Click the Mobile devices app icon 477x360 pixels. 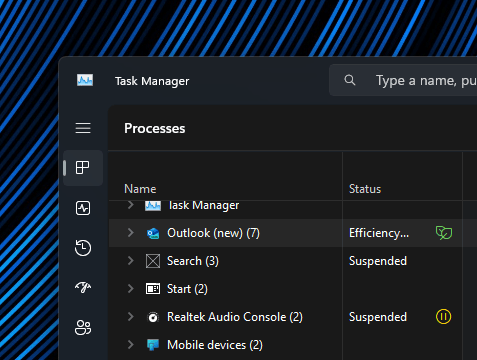pyautogui.click(x=153, y=345)
